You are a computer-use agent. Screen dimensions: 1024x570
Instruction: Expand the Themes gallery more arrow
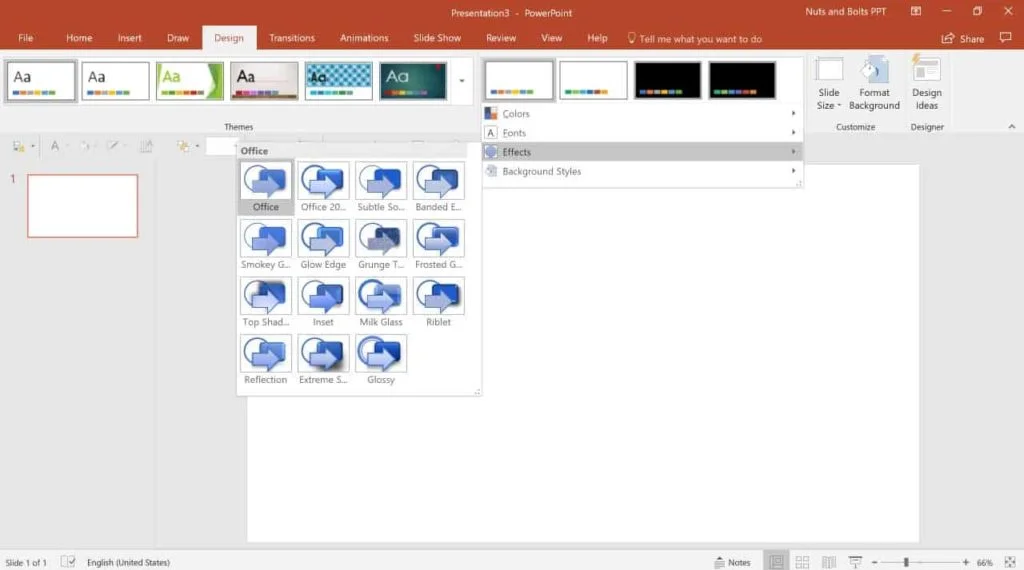(462, 81)
